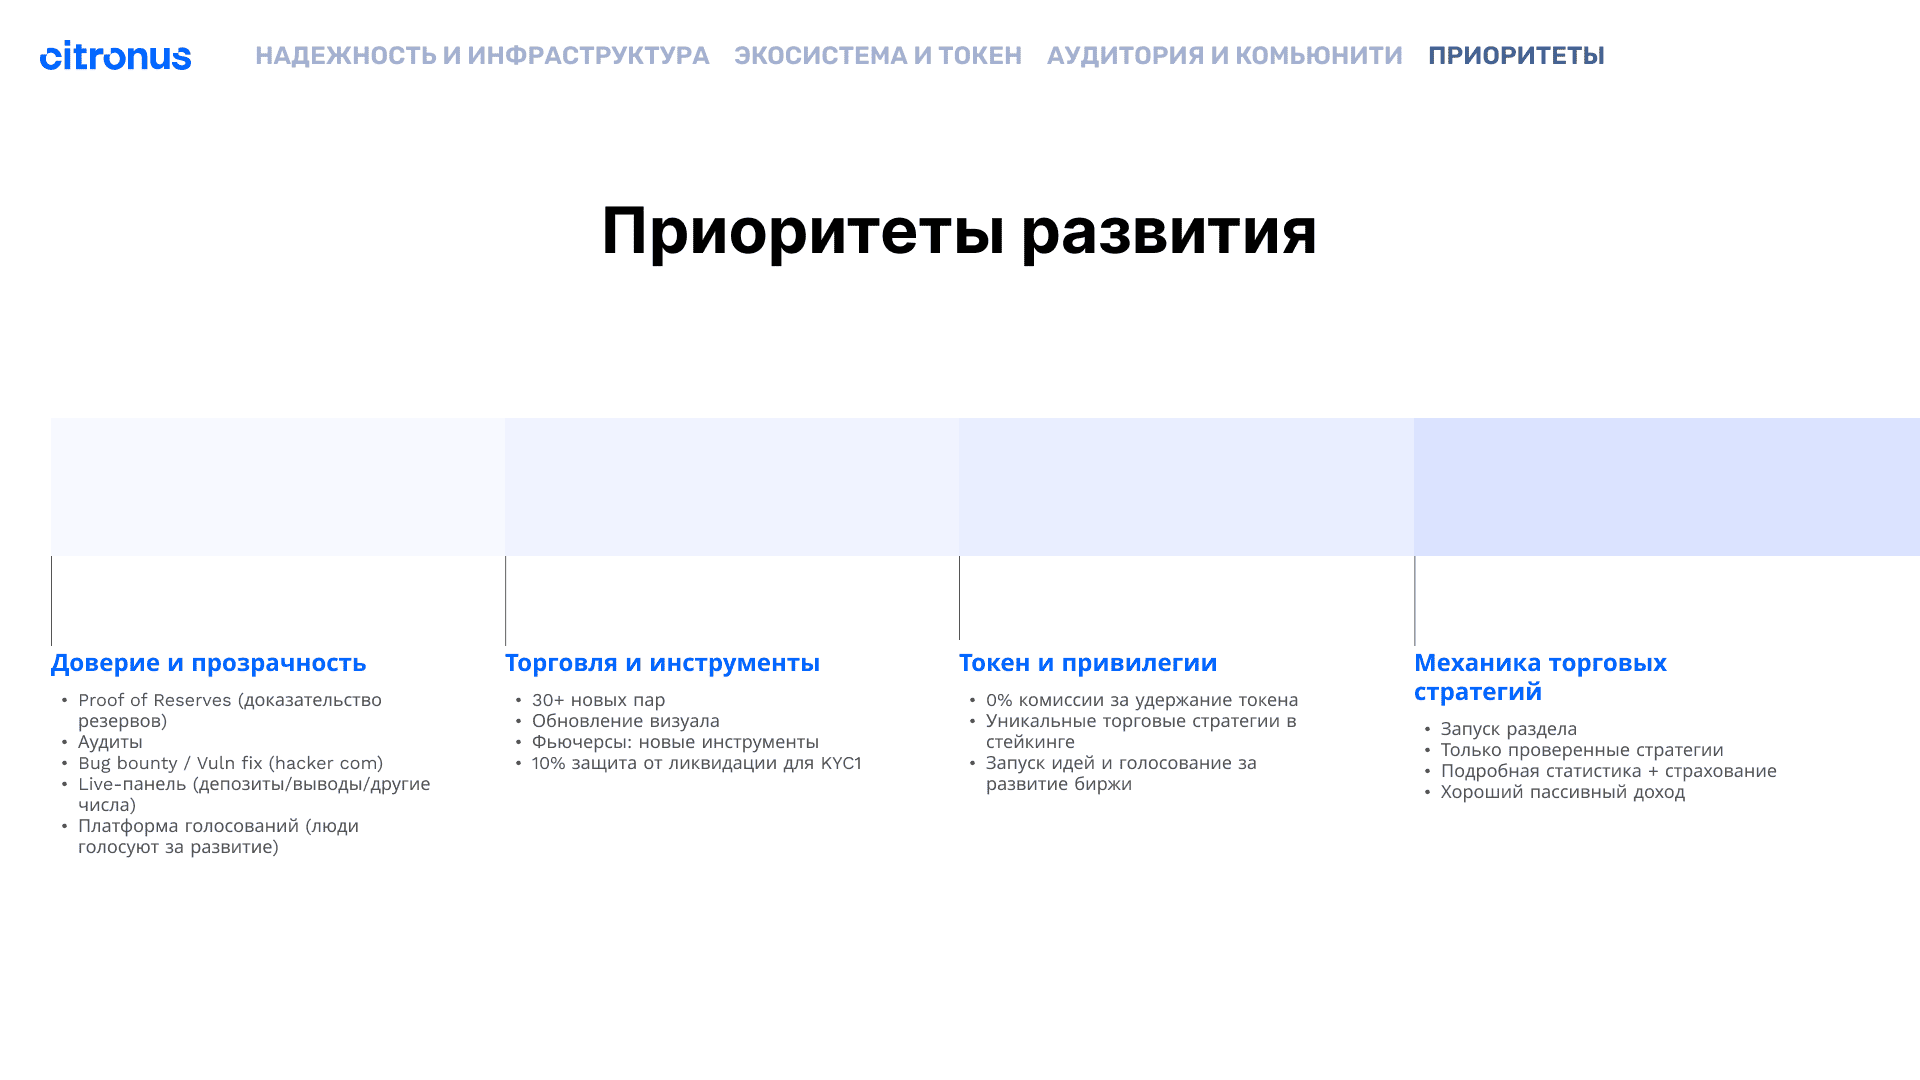1920x1080 pixels.
Task: Click the 0% комиссии за удержание токена item
Action: click(1141, 700)
